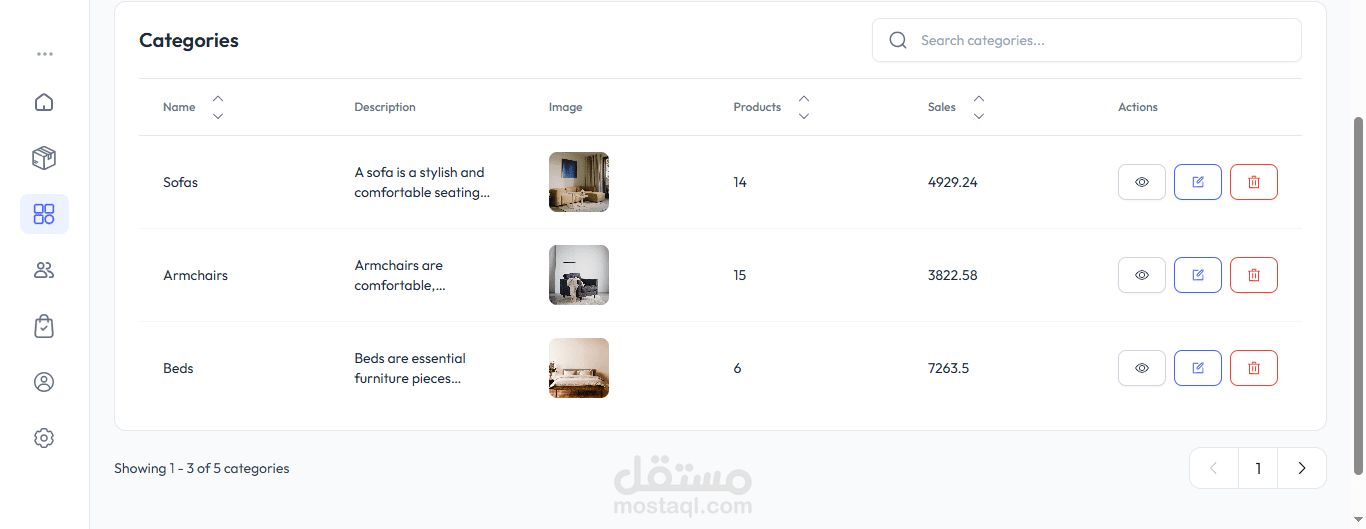Select the Categories grid icon in sidebar

tap(44, 214)
